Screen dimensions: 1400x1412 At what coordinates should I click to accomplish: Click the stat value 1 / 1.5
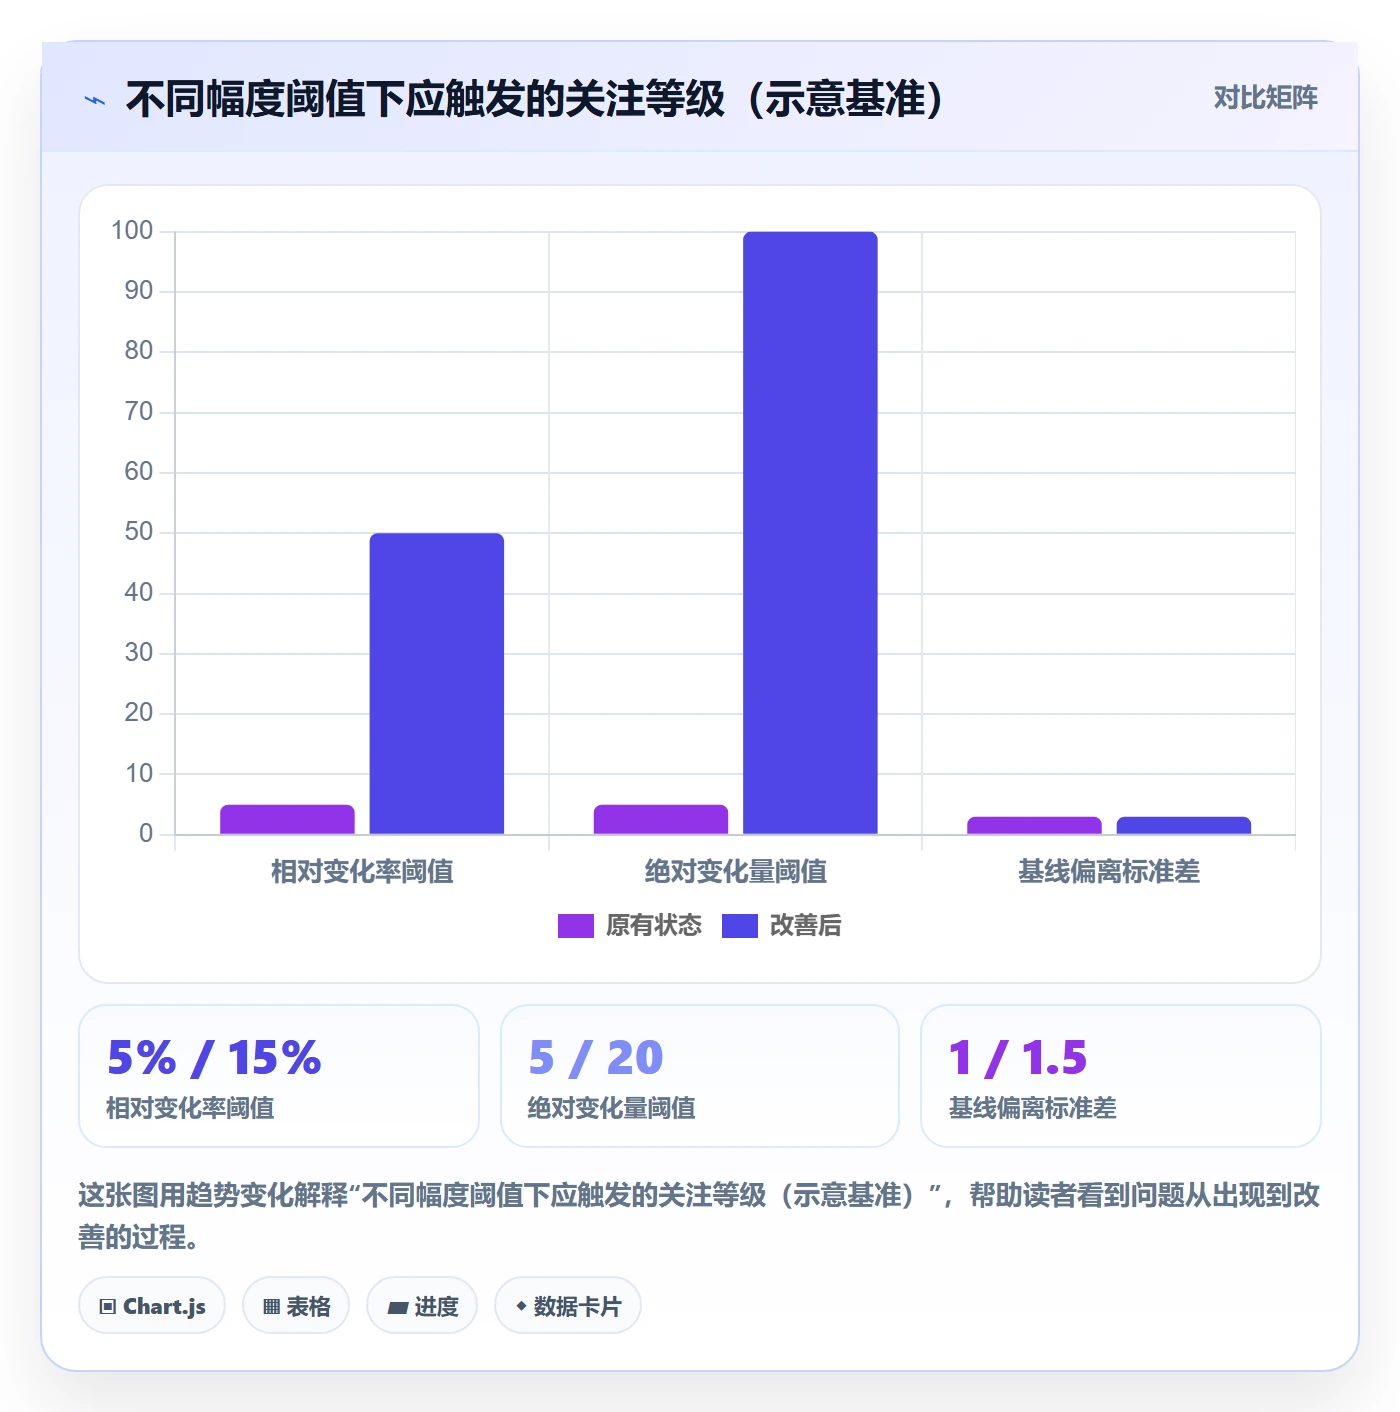[x=1018, y=1058]
